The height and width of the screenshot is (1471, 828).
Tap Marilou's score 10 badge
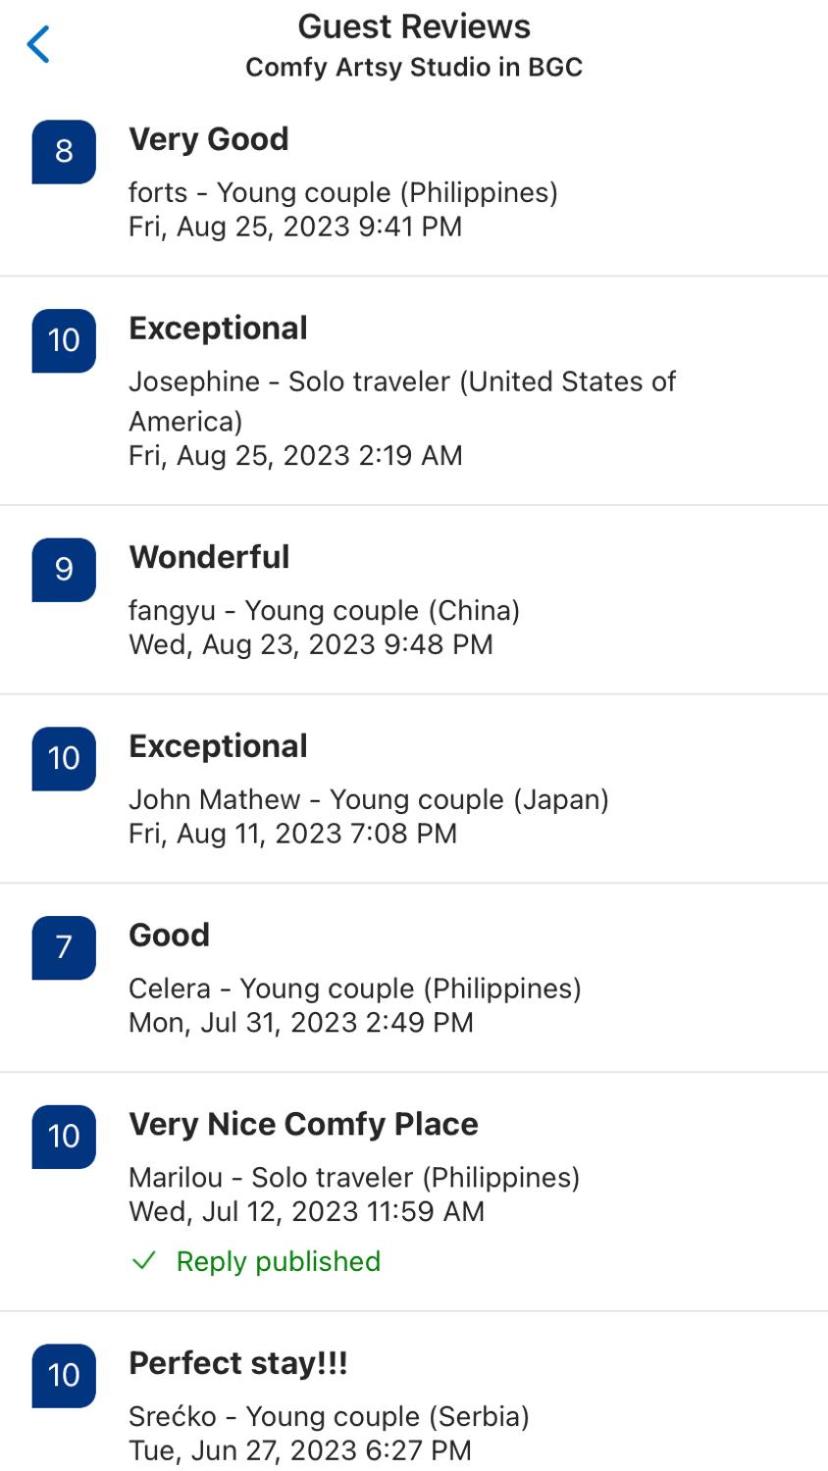(64, 1137)
